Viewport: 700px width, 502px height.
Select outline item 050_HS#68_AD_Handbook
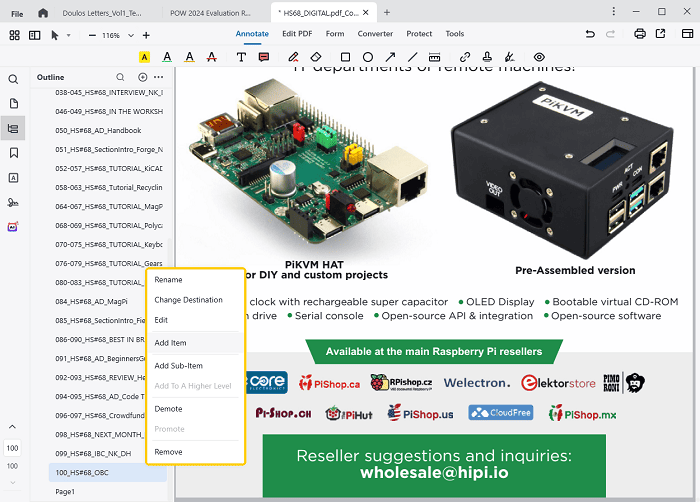tap(98, 130)
